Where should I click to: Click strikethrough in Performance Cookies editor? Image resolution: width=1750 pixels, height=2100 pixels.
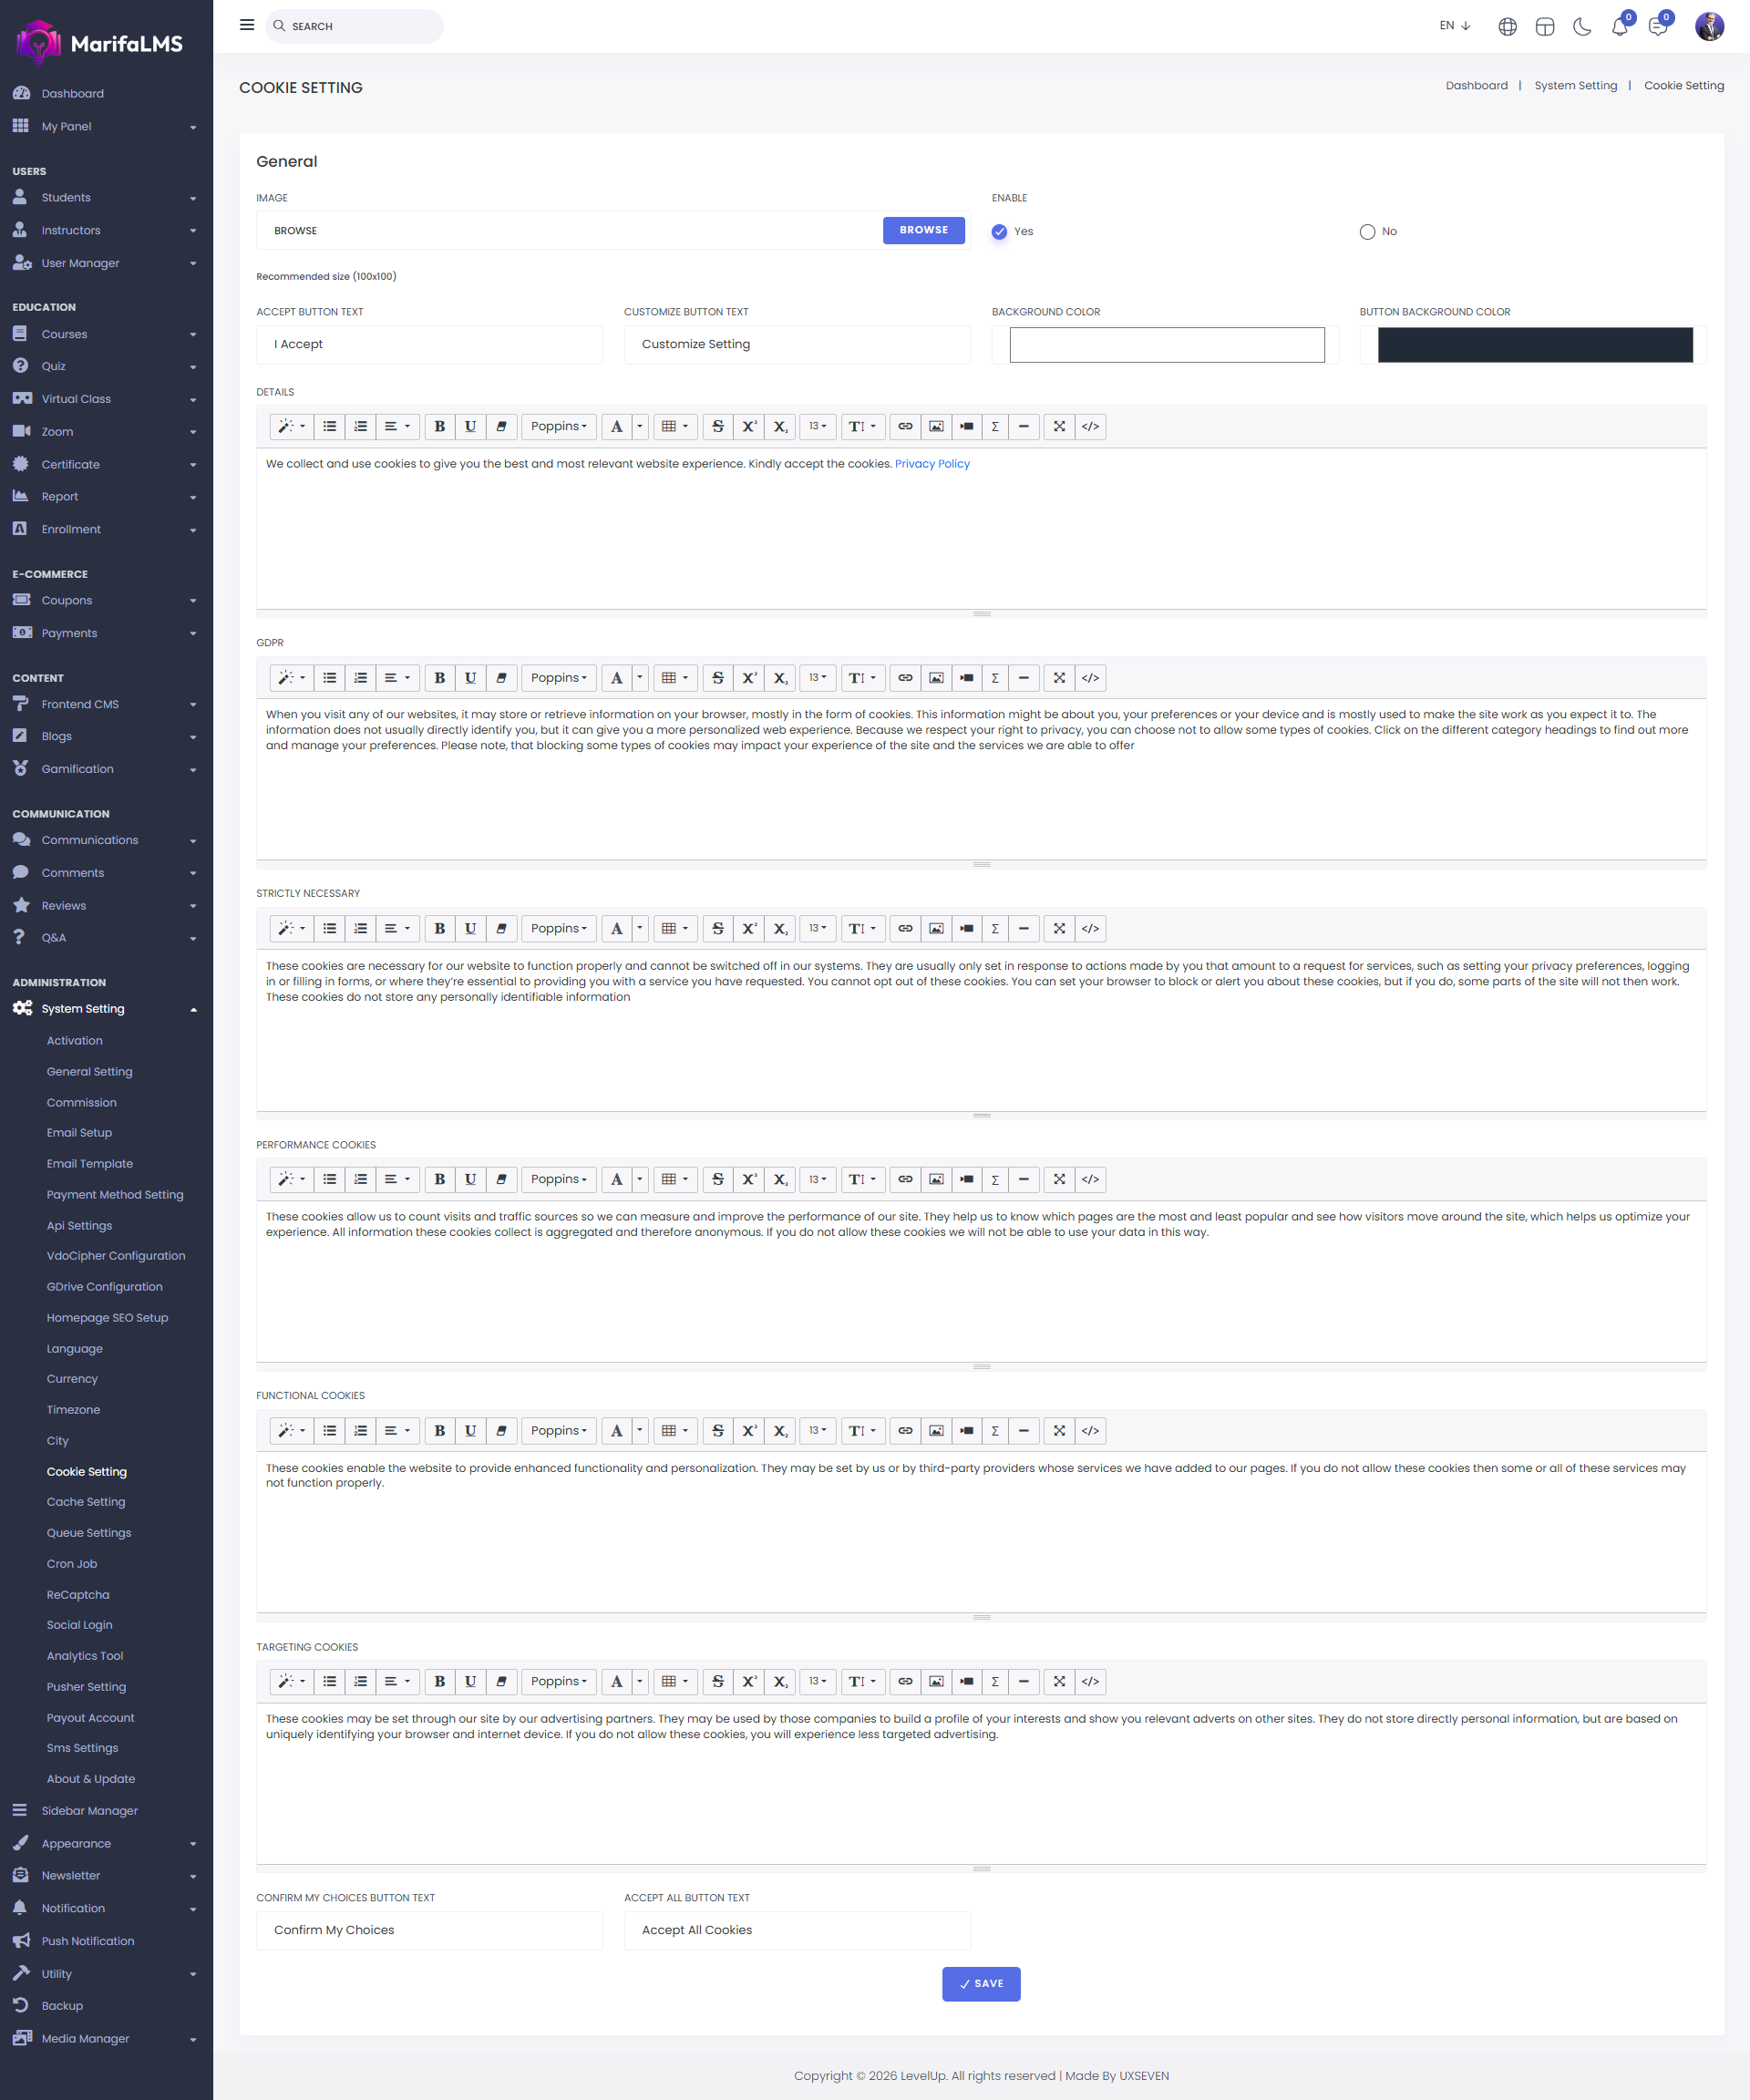[717, 1180]
